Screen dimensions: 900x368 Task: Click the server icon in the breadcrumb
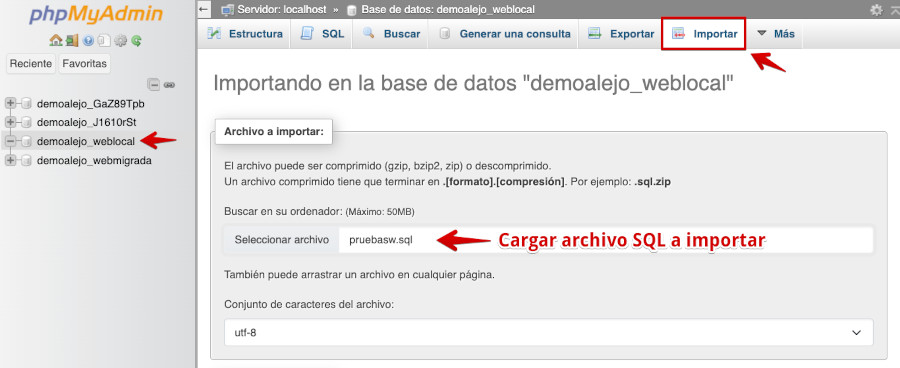pyautogui.click(x=228, y=10)
